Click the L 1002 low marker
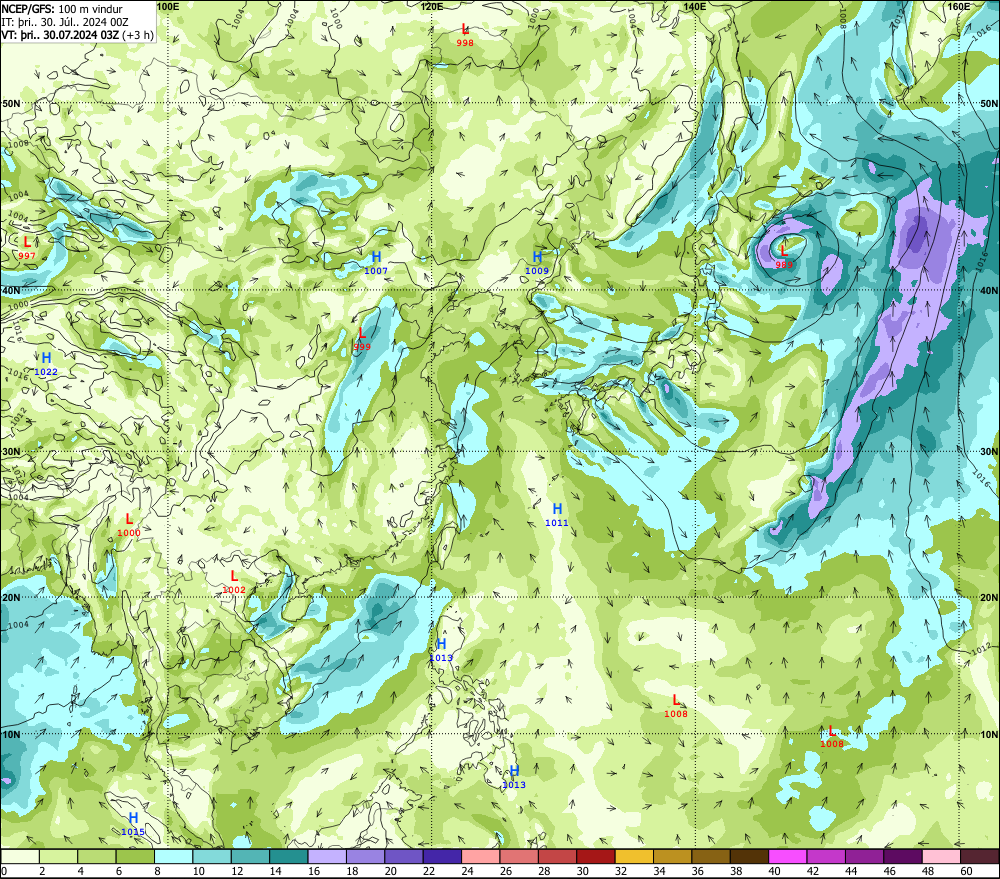This screenshot has width=1000, height=879. (x=234, y=582)
